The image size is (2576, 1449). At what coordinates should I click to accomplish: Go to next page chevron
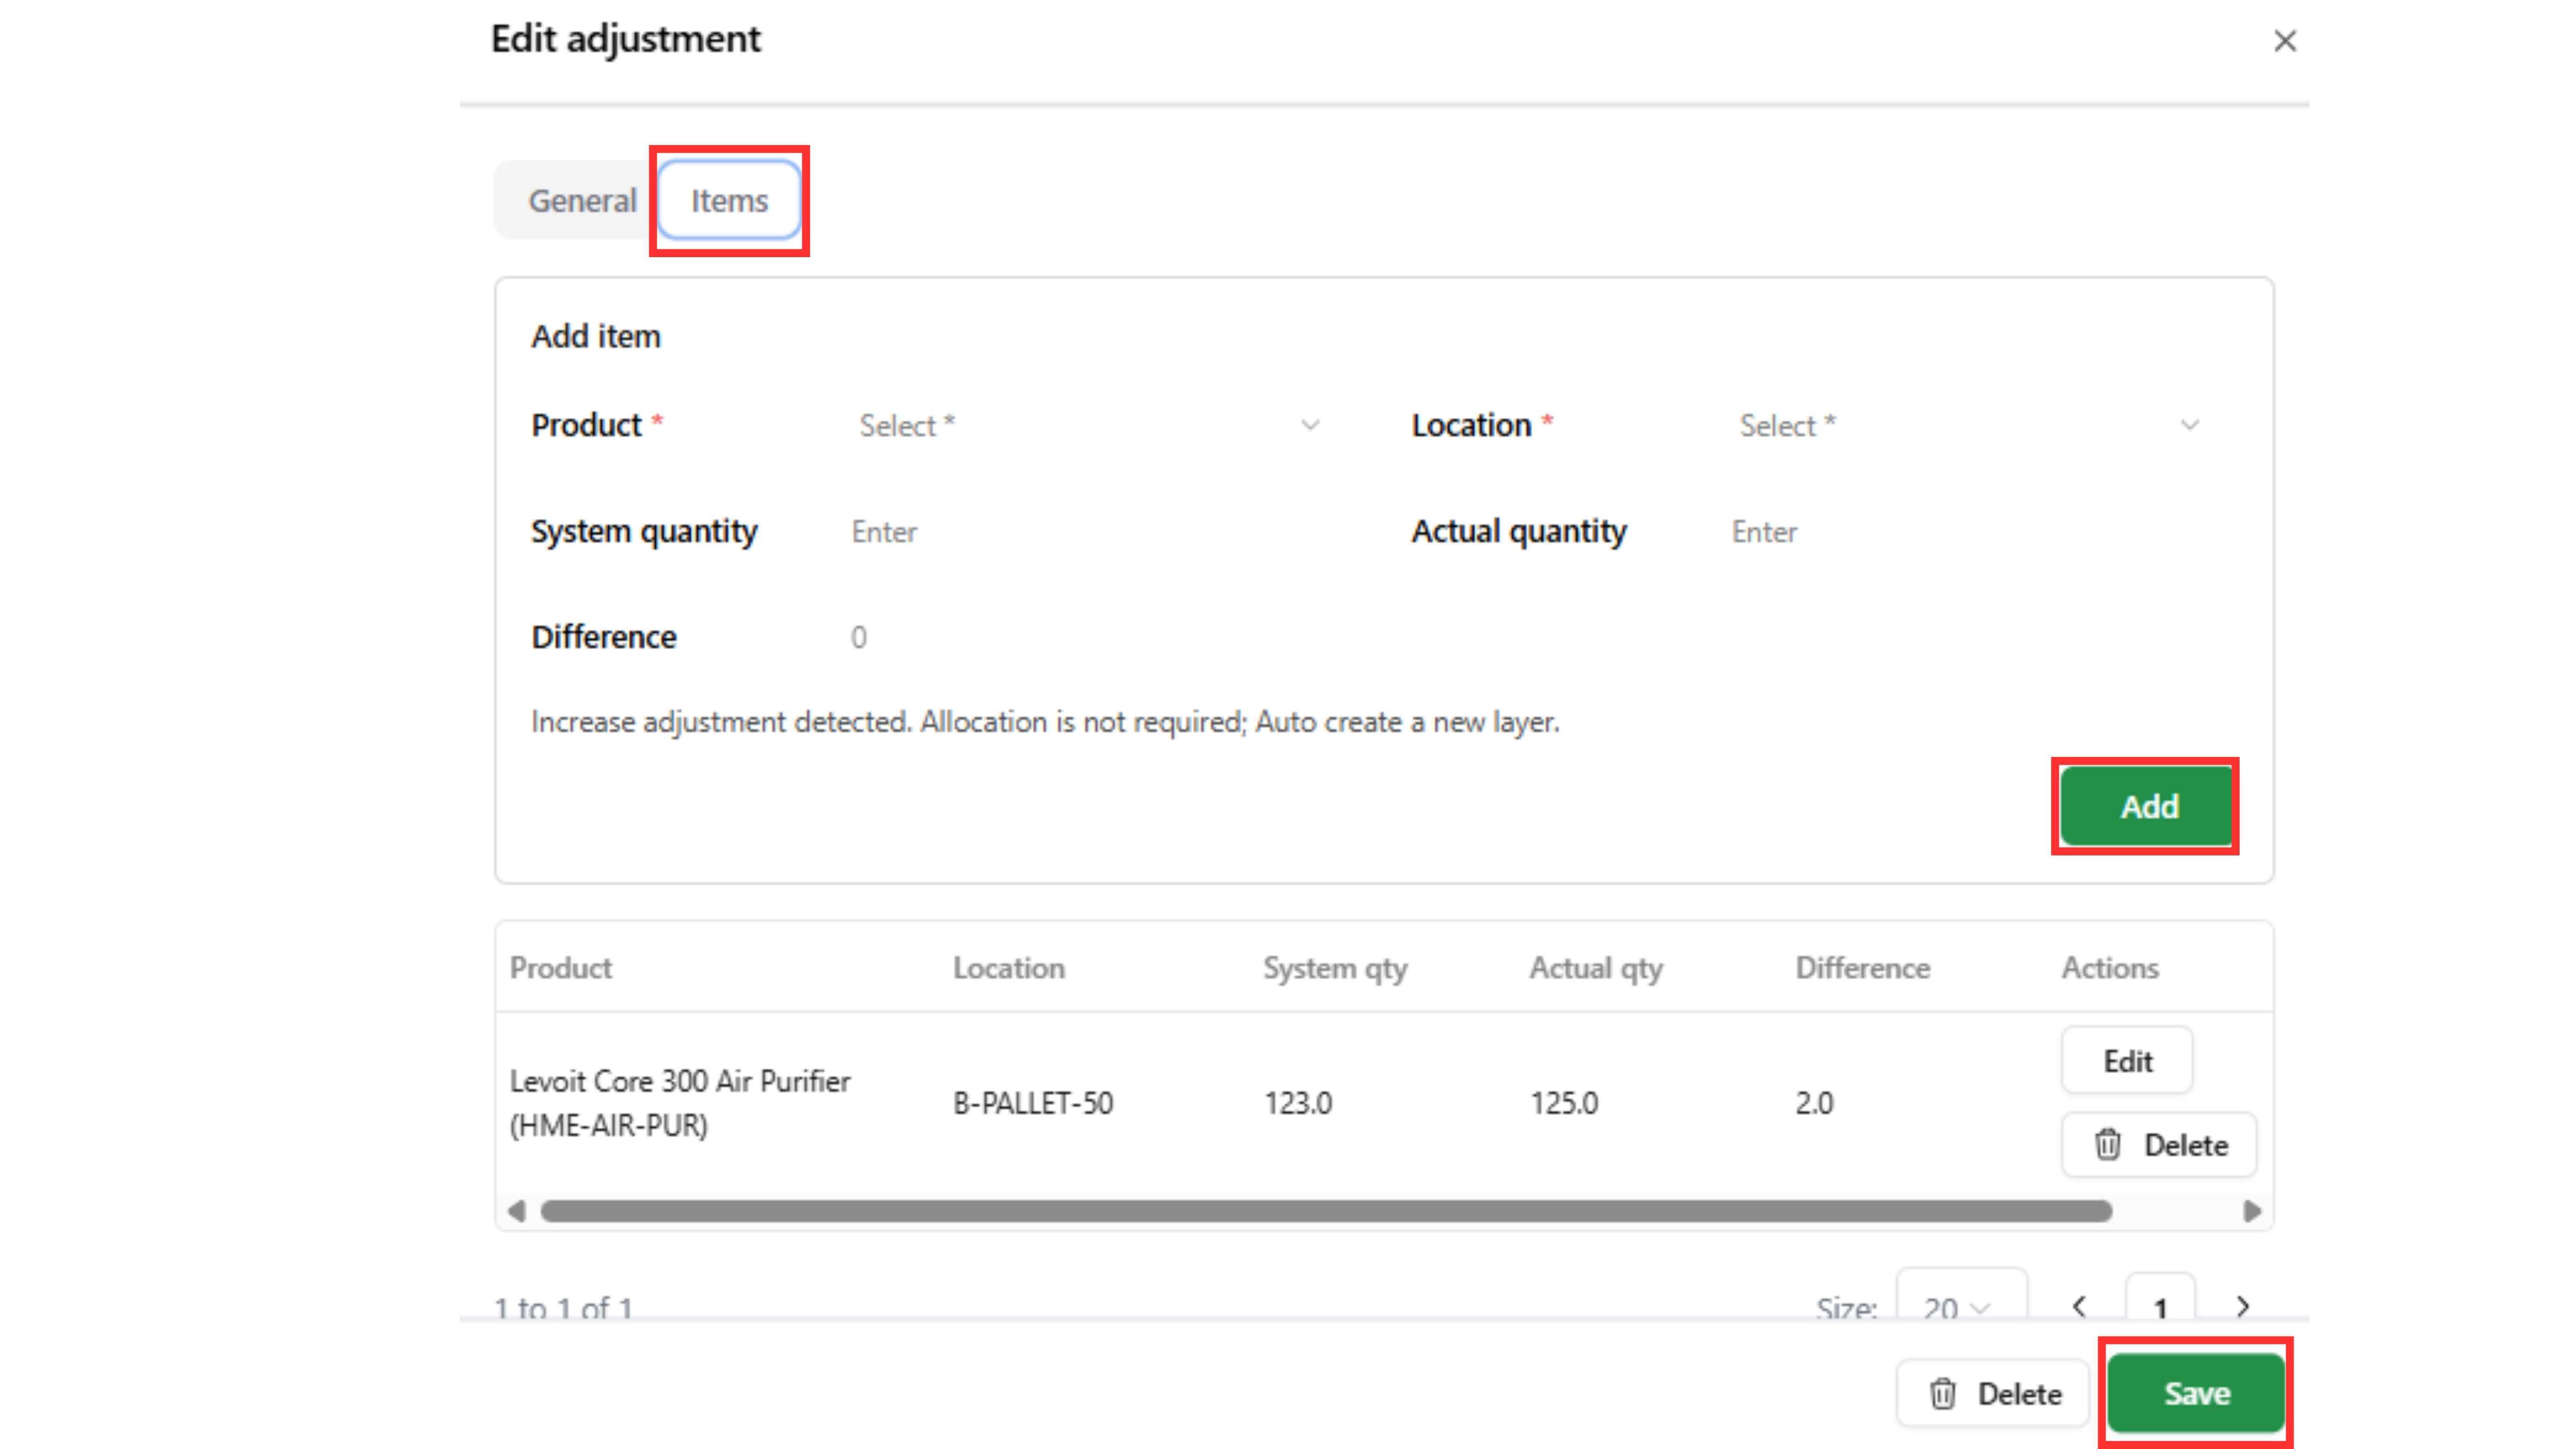[2243, 1307]
